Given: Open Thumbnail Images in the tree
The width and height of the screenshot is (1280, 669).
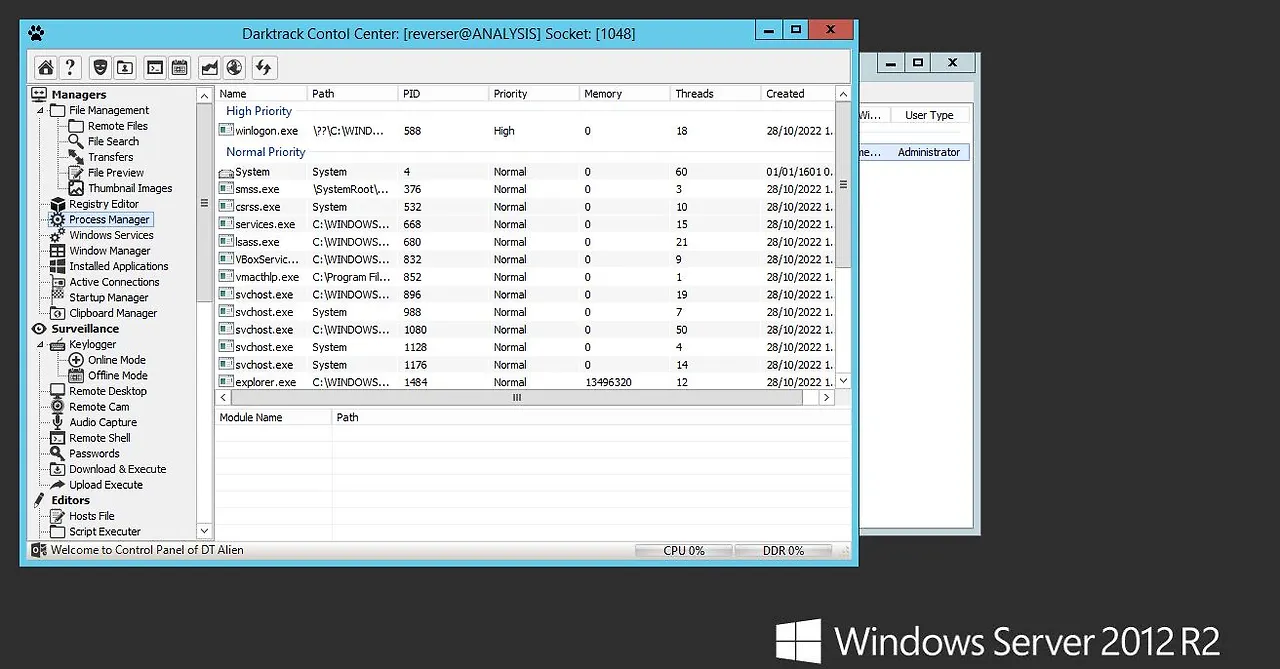Looking at the screenshot, I should tap(130, 188).
